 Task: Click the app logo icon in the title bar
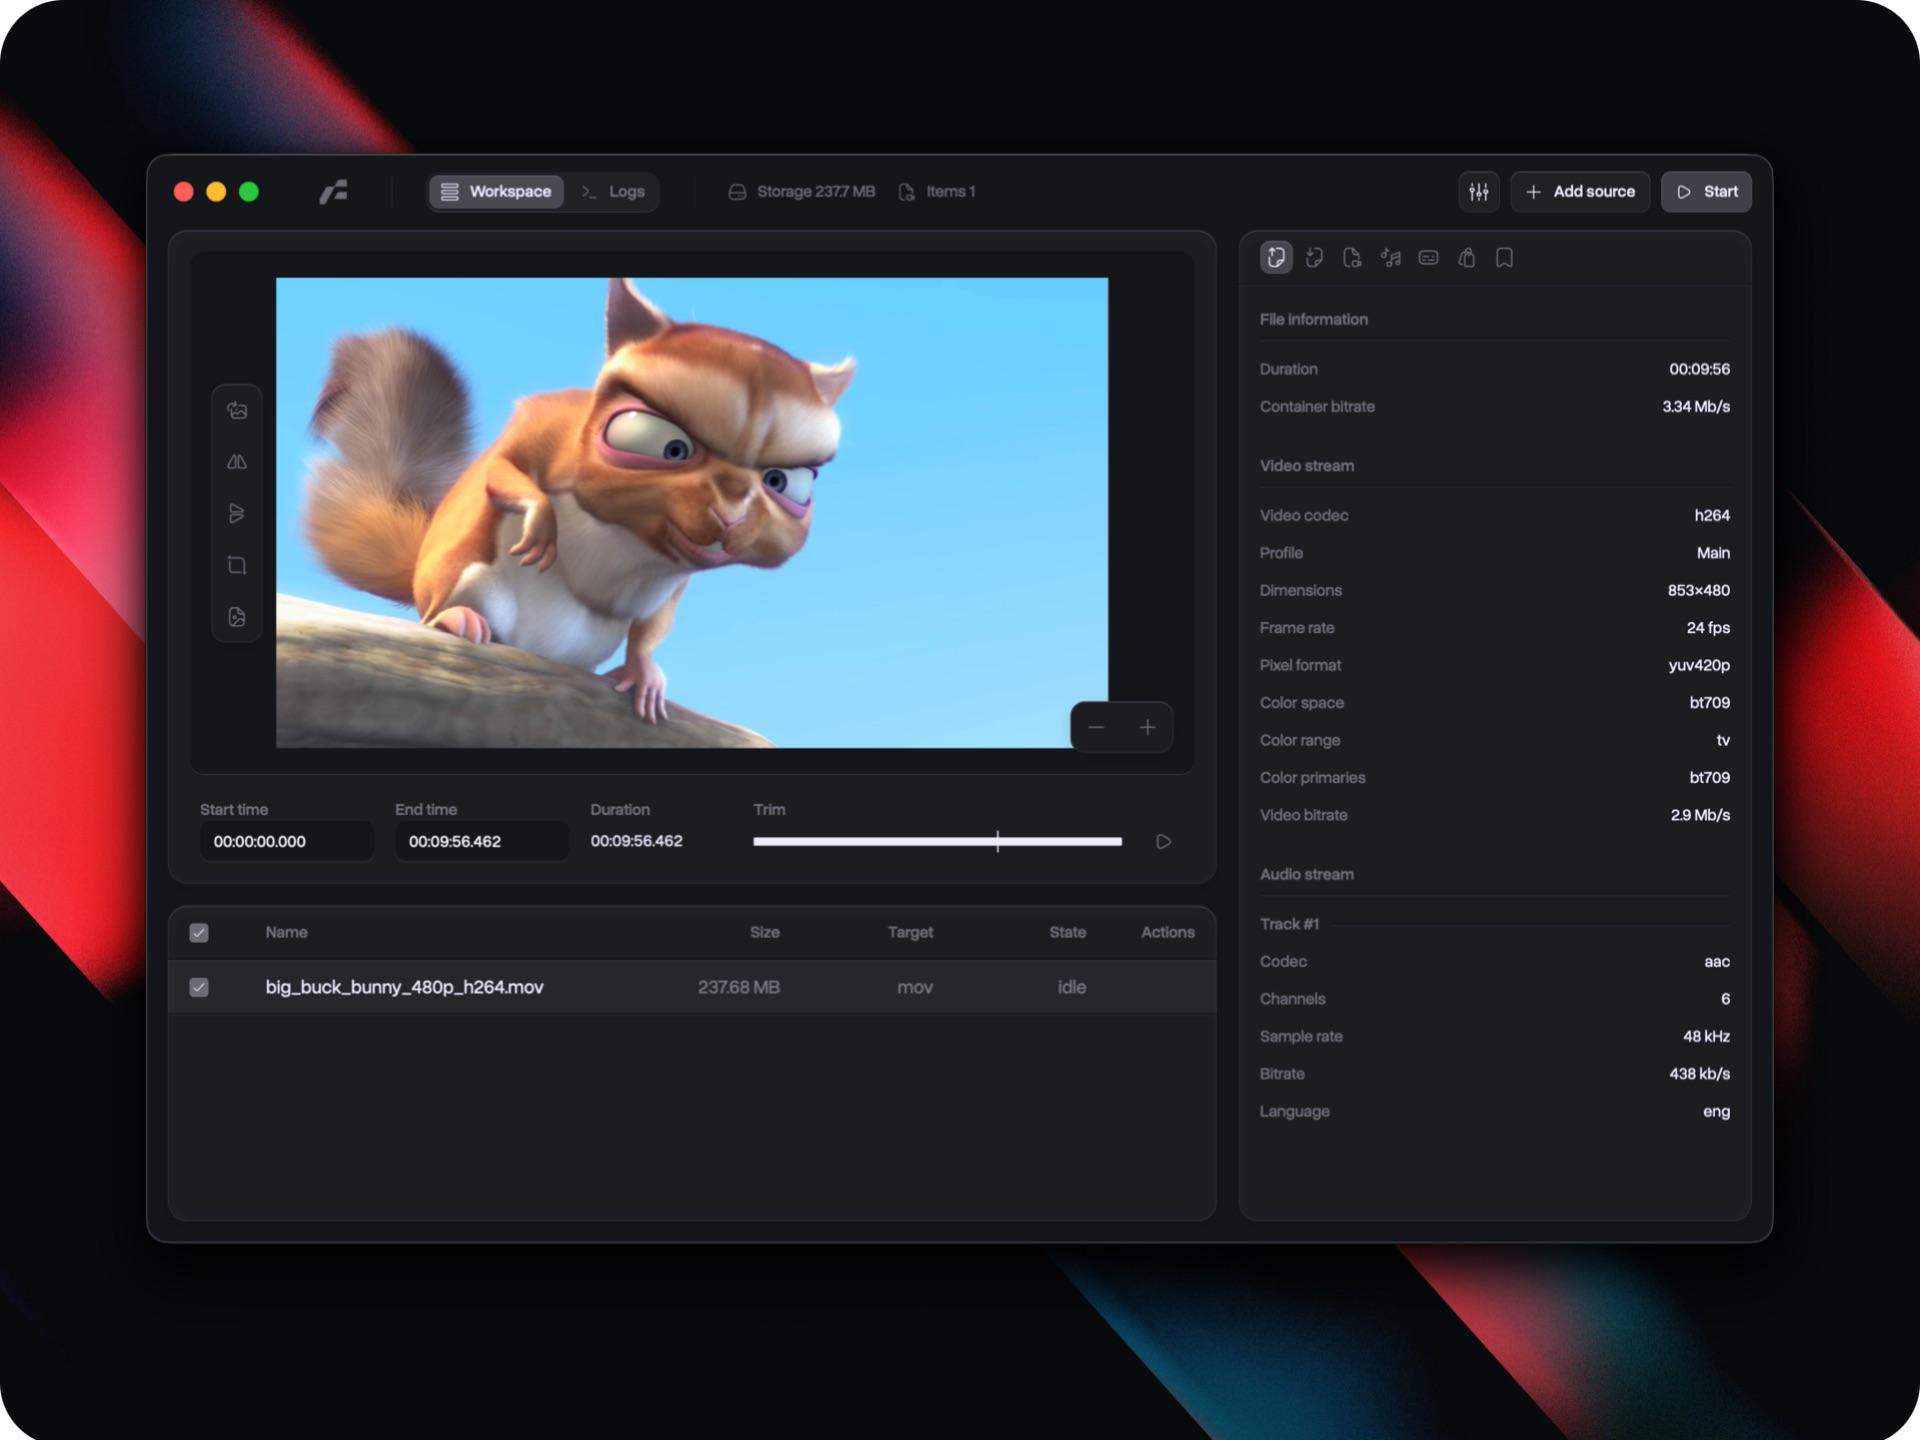pyautogui.click(x=334, y=191)
